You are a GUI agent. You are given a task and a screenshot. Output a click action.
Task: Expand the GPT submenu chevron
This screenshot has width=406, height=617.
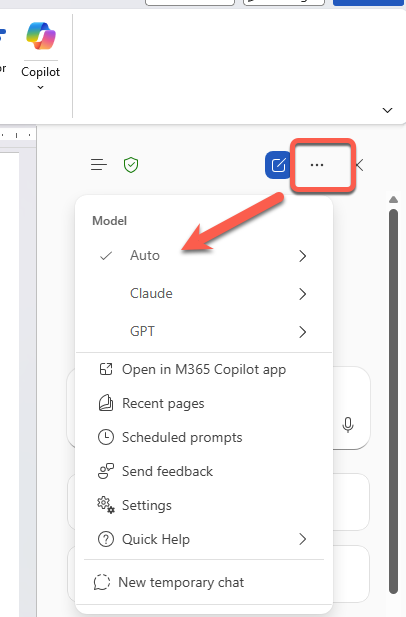click(x=302, y=332)
